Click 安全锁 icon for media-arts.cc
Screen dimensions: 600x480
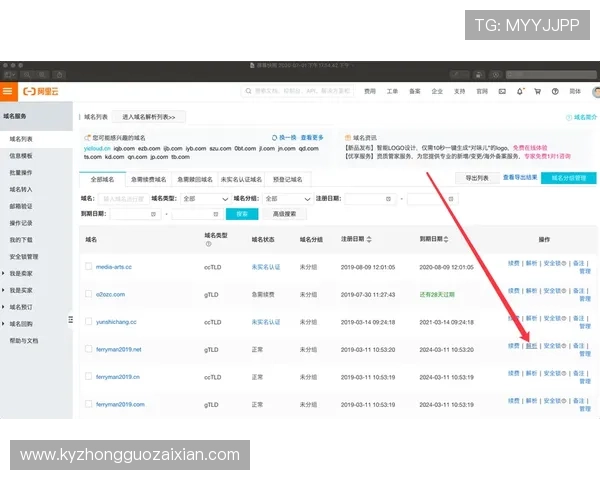pos(564,263)
